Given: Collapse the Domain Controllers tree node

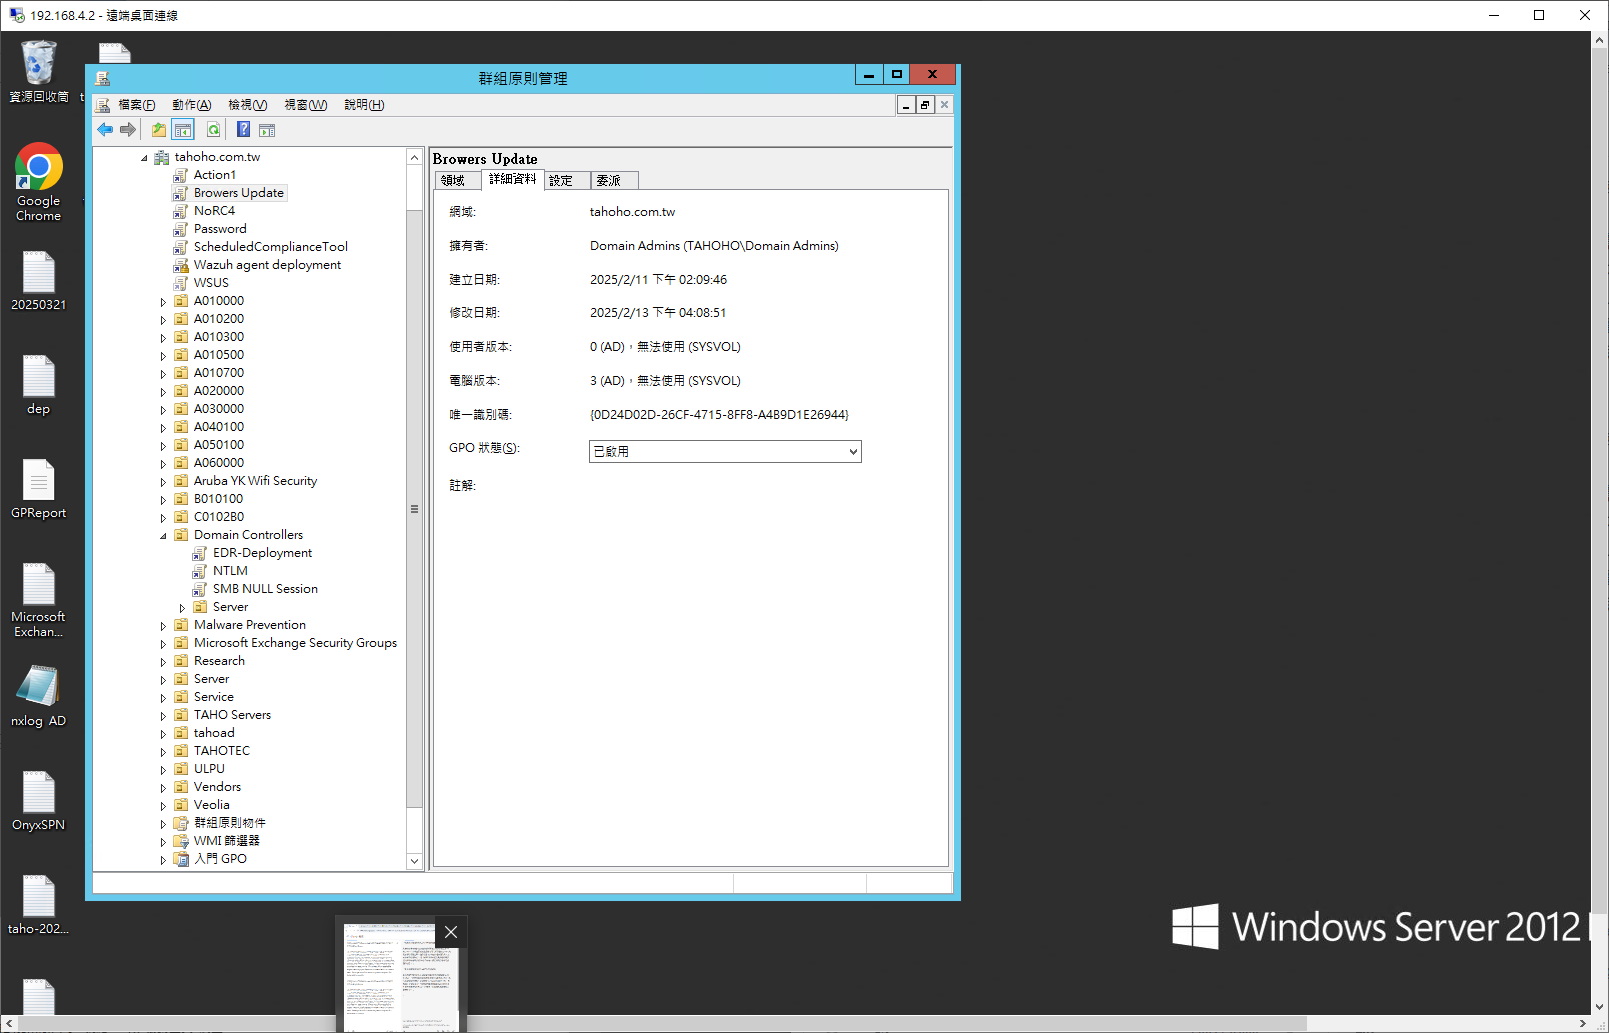Looking at the screenshot, I should coord(163,536).
